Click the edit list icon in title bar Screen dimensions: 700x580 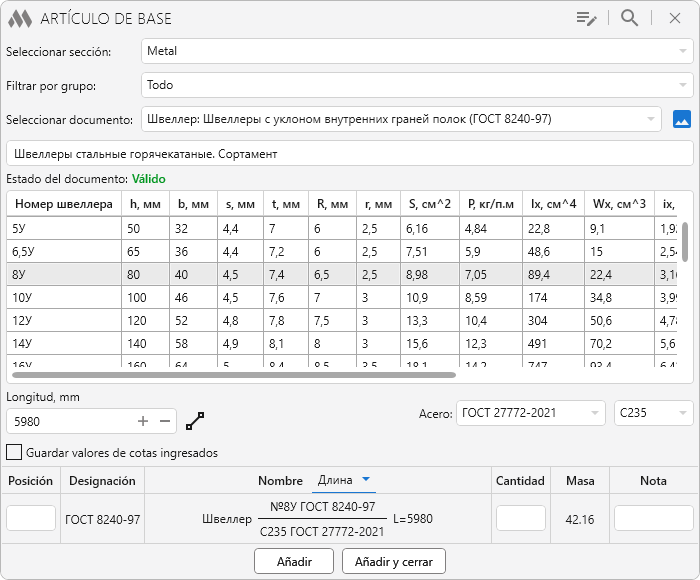click(586, 18)
